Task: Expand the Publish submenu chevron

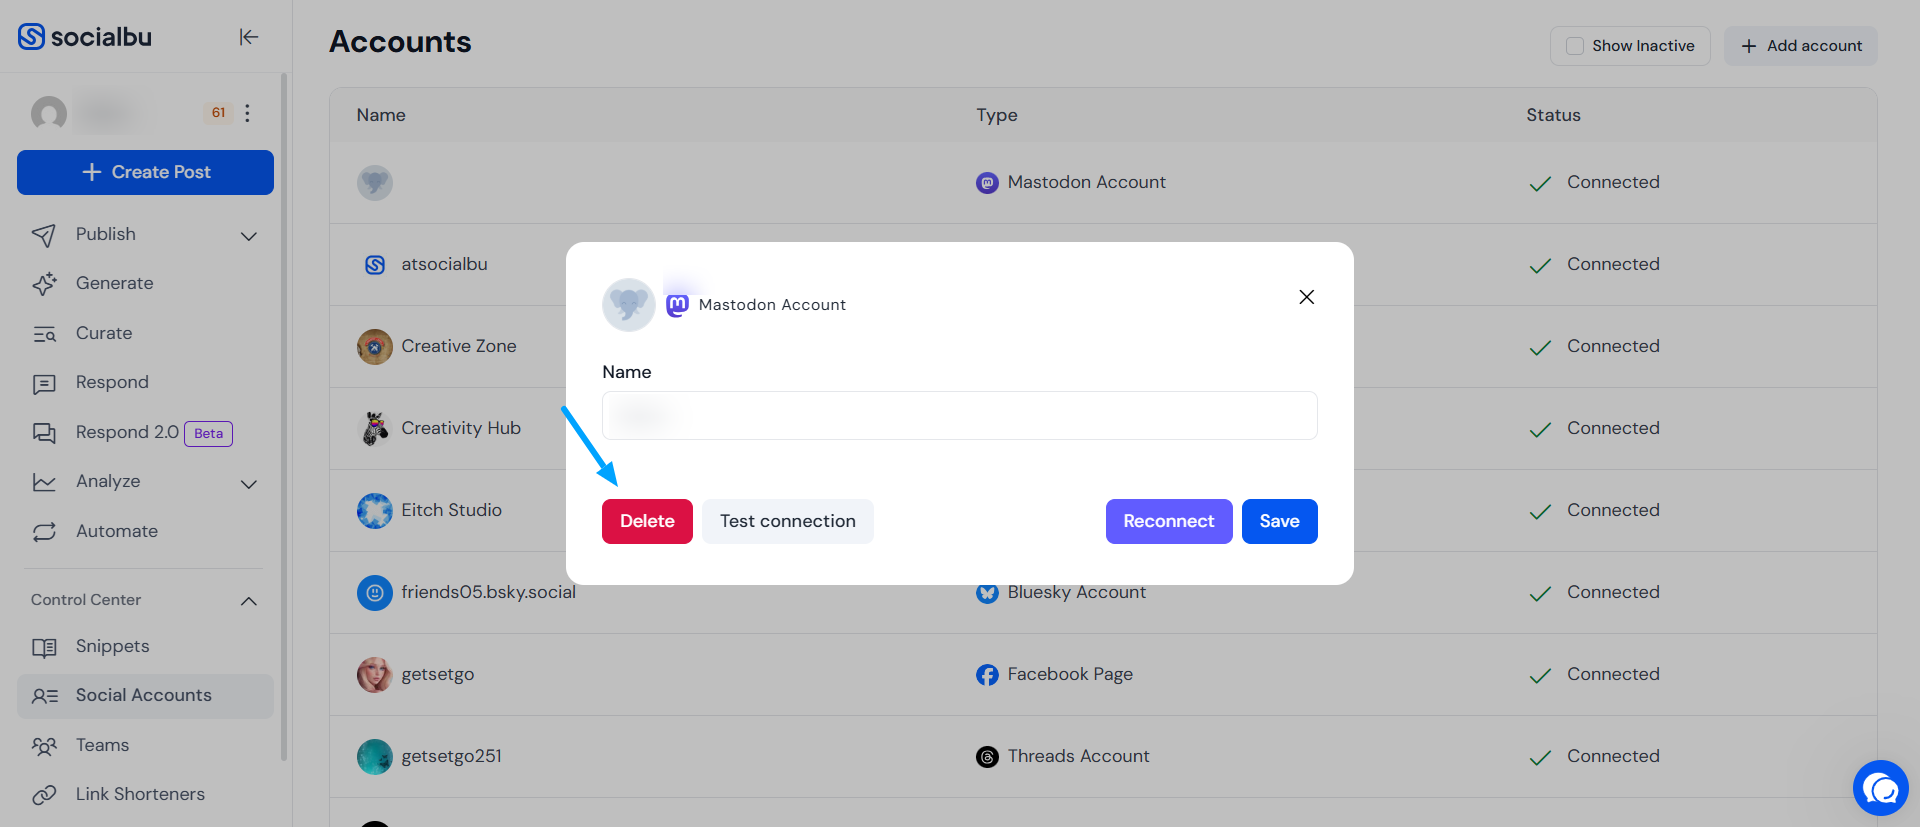Action: click(x=249, y=236)
